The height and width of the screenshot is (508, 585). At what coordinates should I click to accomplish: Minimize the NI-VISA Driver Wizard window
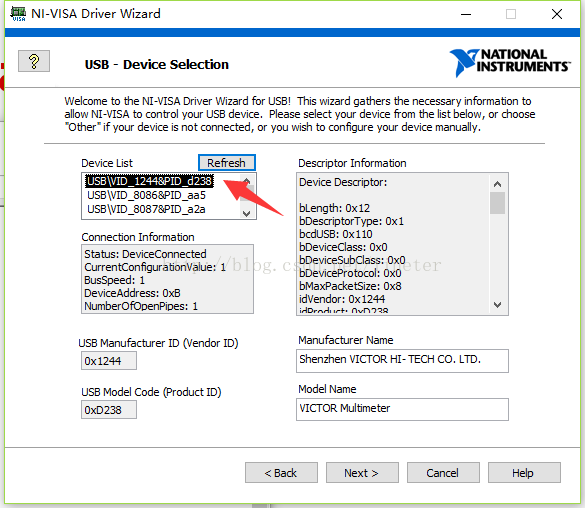click(x=466, y=14)
